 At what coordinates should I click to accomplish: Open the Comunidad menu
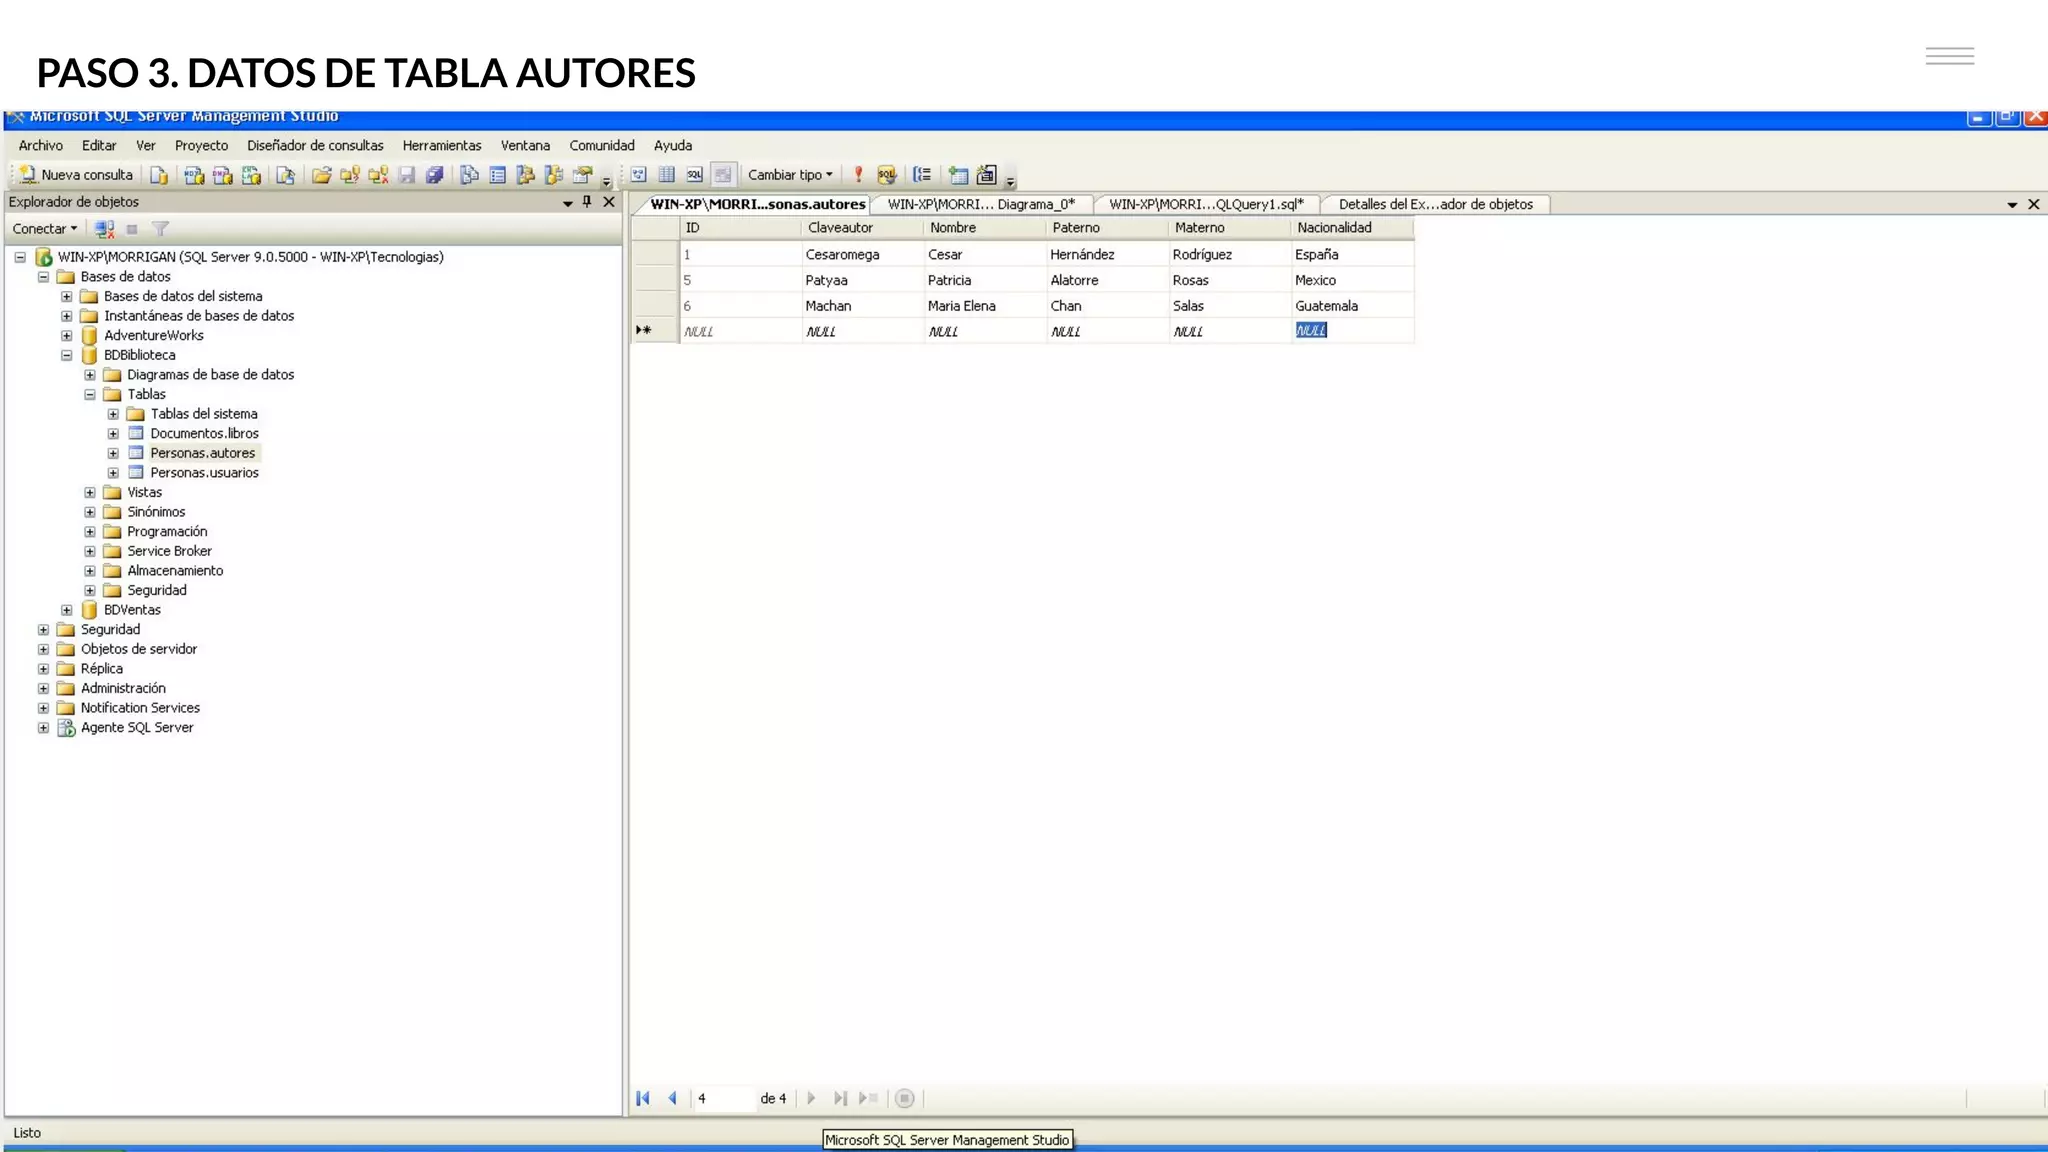(602, 146)
